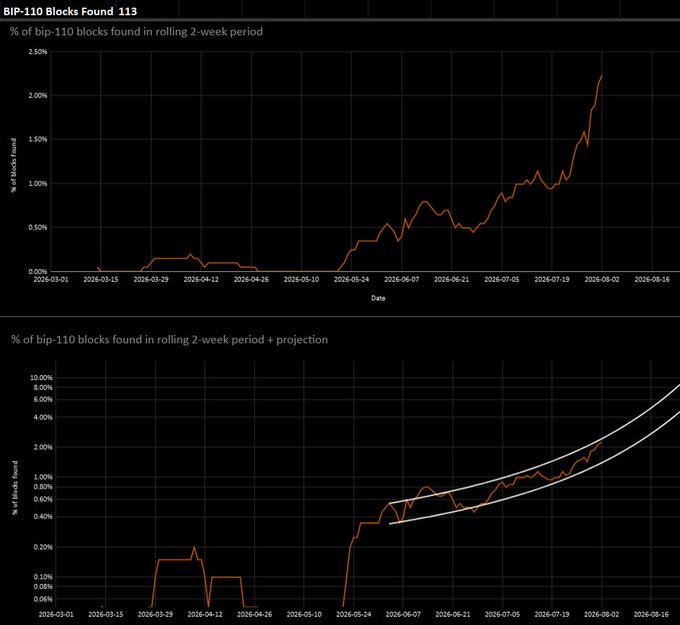Image resolution: width=680 pixels, height=625 pixels.
Task: Click '2026-07-19' date under the projection chart
Action: tap(552, 614)
